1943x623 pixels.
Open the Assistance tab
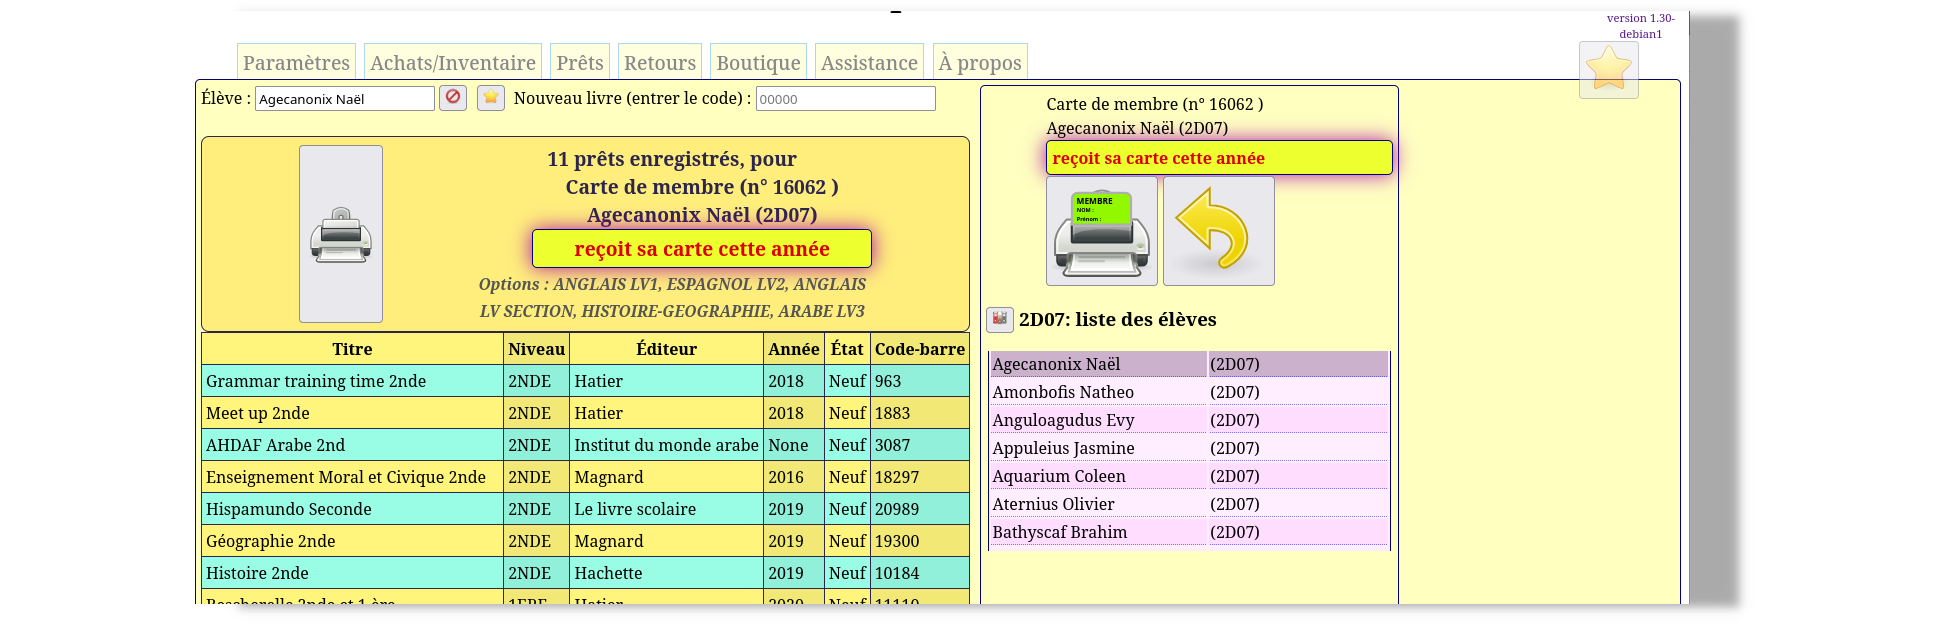coord(869,63)
